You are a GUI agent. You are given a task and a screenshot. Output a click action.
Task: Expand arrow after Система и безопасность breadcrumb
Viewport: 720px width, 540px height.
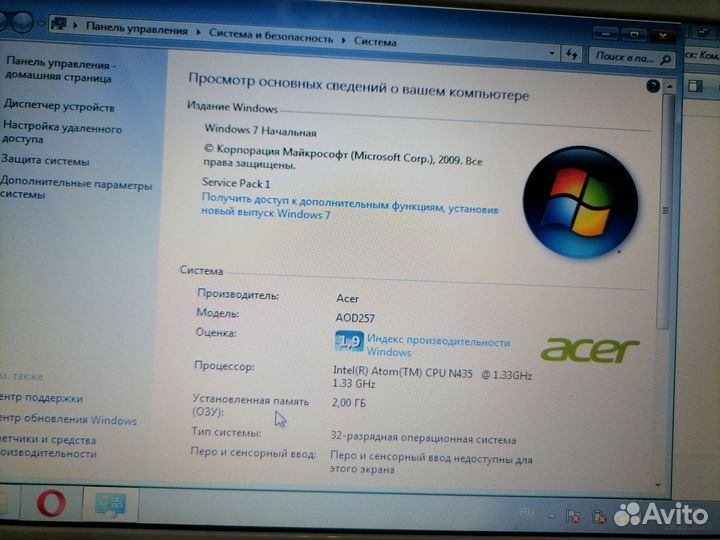[343, 40]
